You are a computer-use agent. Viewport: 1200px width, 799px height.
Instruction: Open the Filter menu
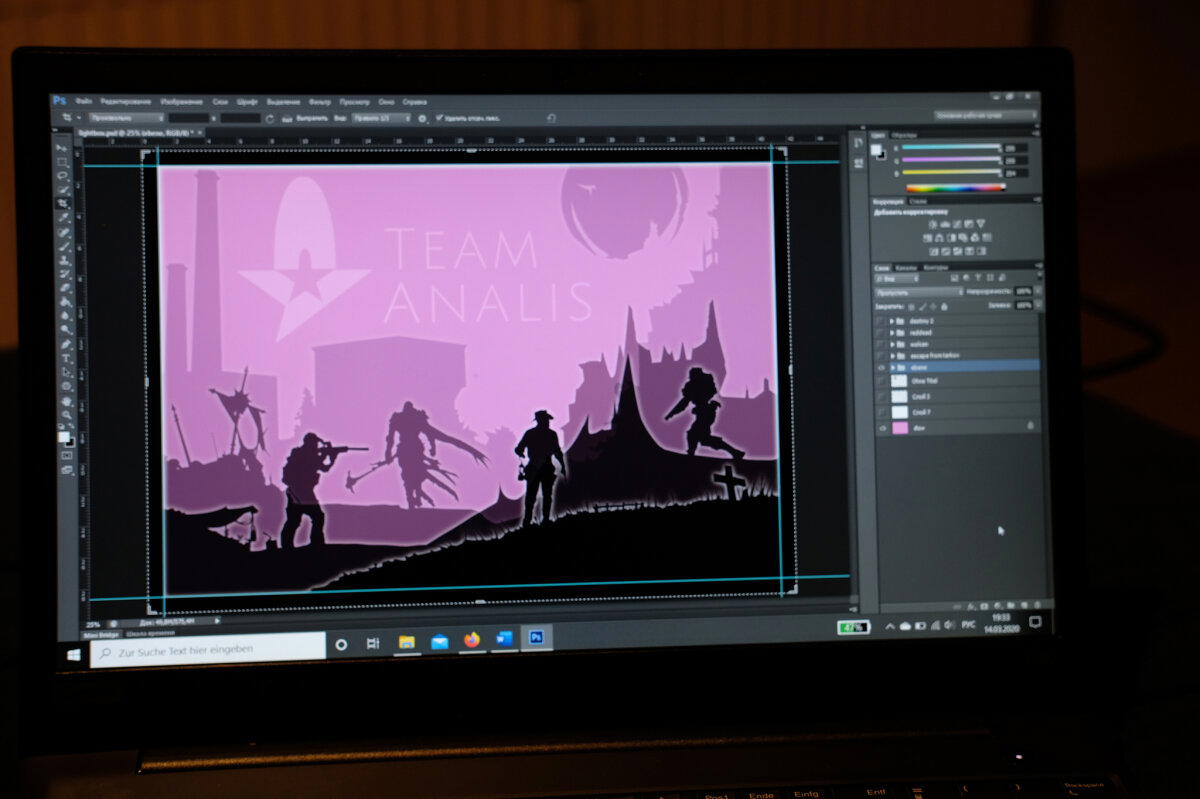tap(320, 102)
